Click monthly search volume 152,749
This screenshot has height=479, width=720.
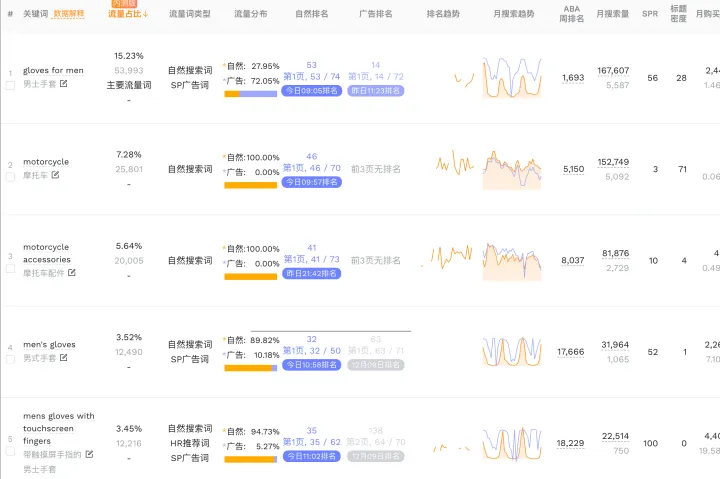613,162
